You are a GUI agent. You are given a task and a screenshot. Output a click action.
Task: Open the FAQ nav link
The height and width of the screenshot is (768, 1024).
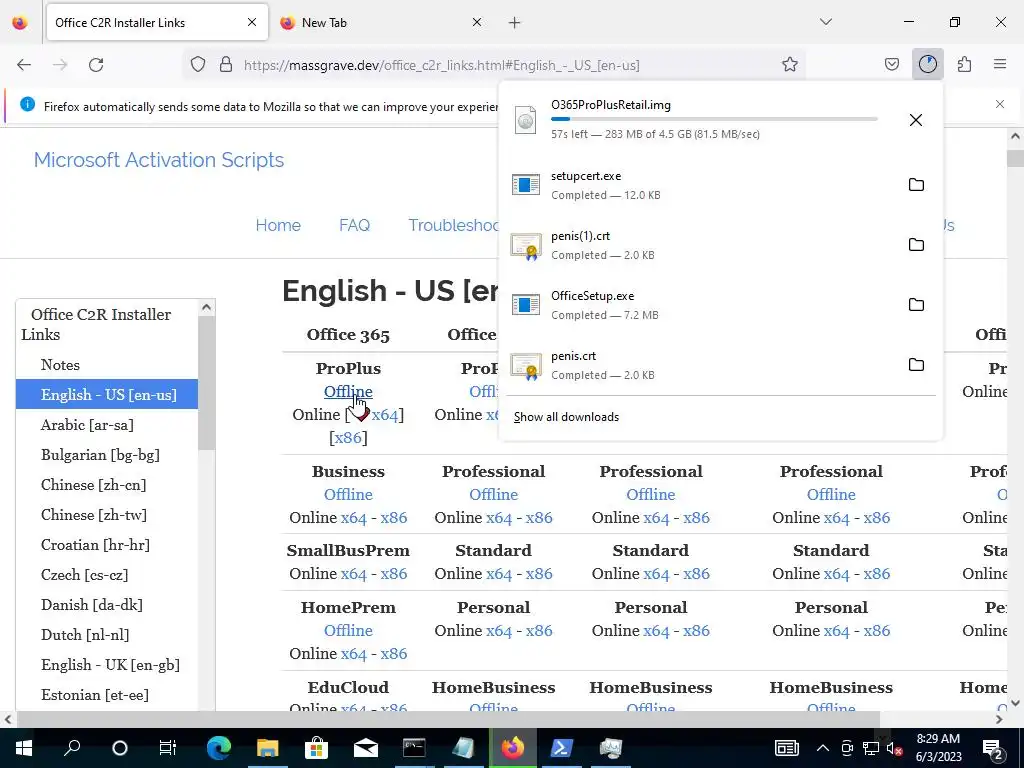tap(355, 225)
